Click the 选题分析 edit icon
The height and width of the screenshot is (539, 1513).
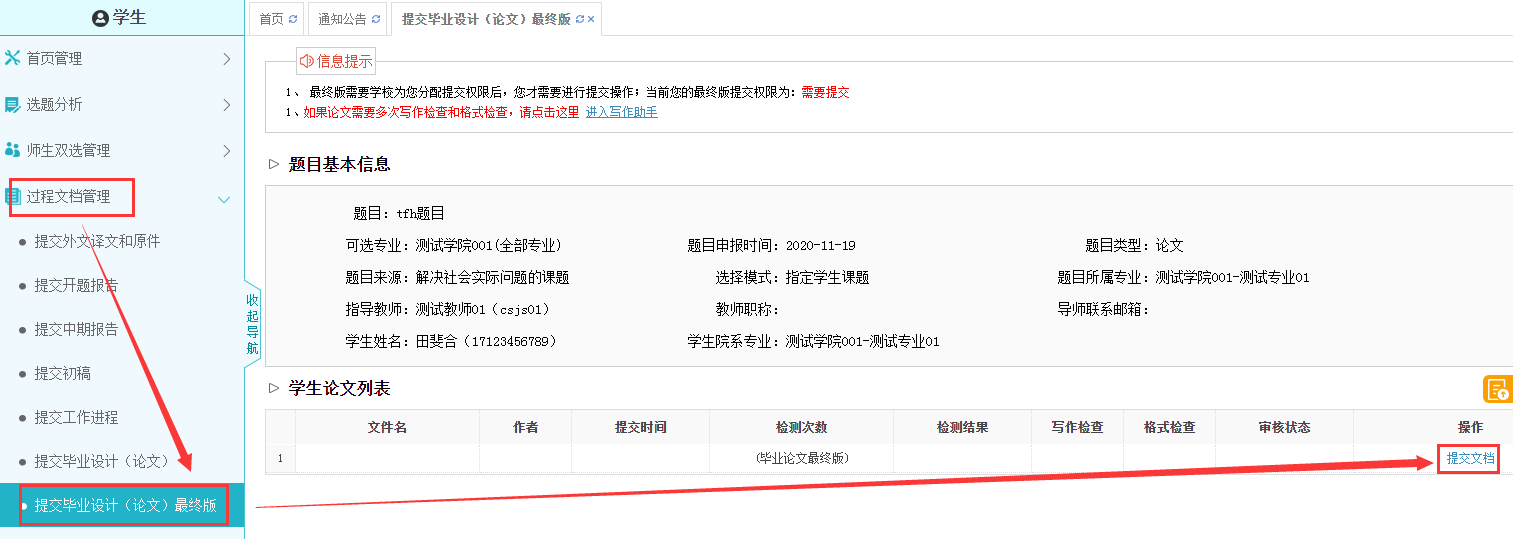point(13,104)
